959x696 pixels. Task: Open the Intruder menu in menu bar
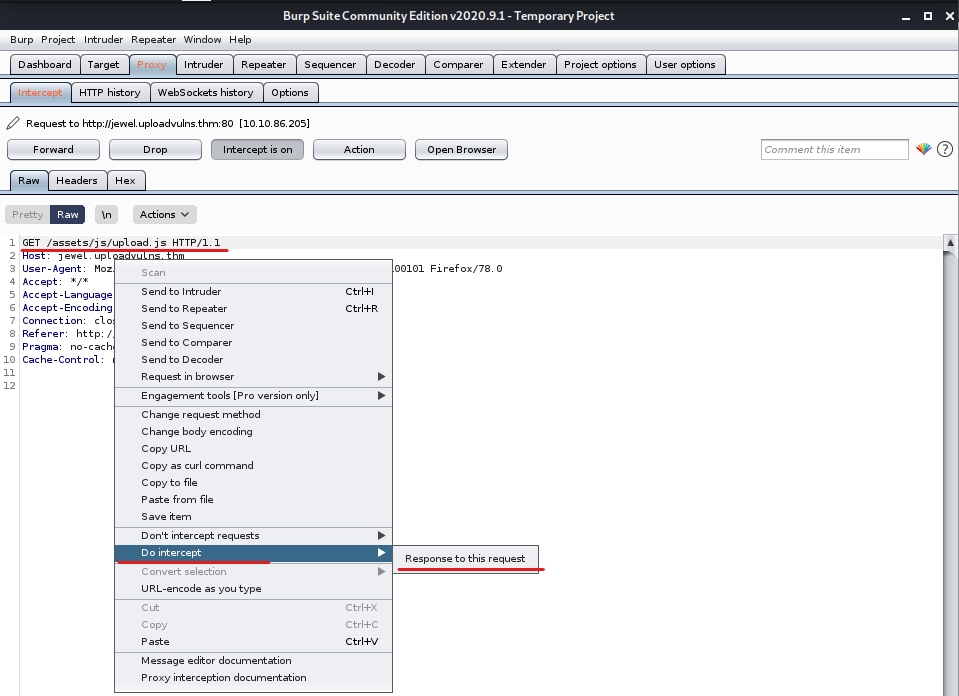(103, 39)
